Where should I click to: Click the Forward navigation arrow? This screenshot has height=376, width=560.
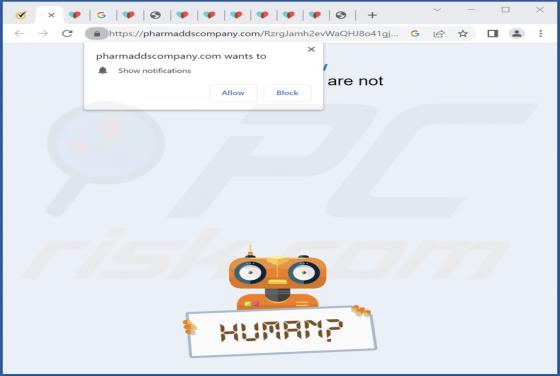[x=43, y=34]
